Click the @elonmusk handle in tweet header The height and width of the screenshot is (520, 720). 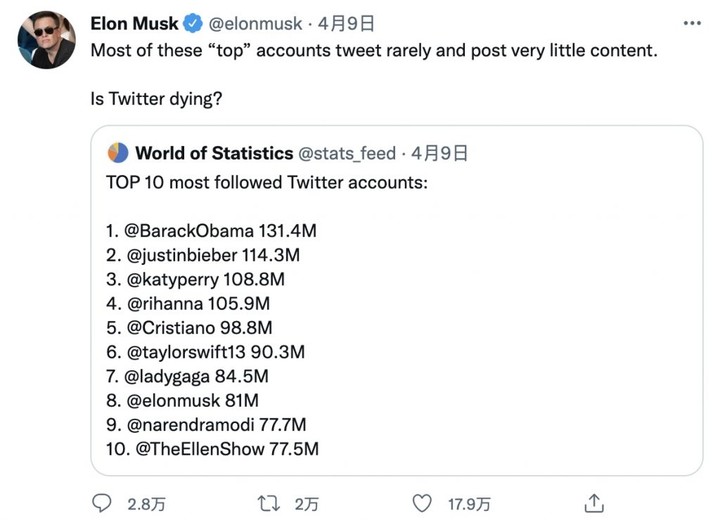pyautogui.click(x=256, y=23)
